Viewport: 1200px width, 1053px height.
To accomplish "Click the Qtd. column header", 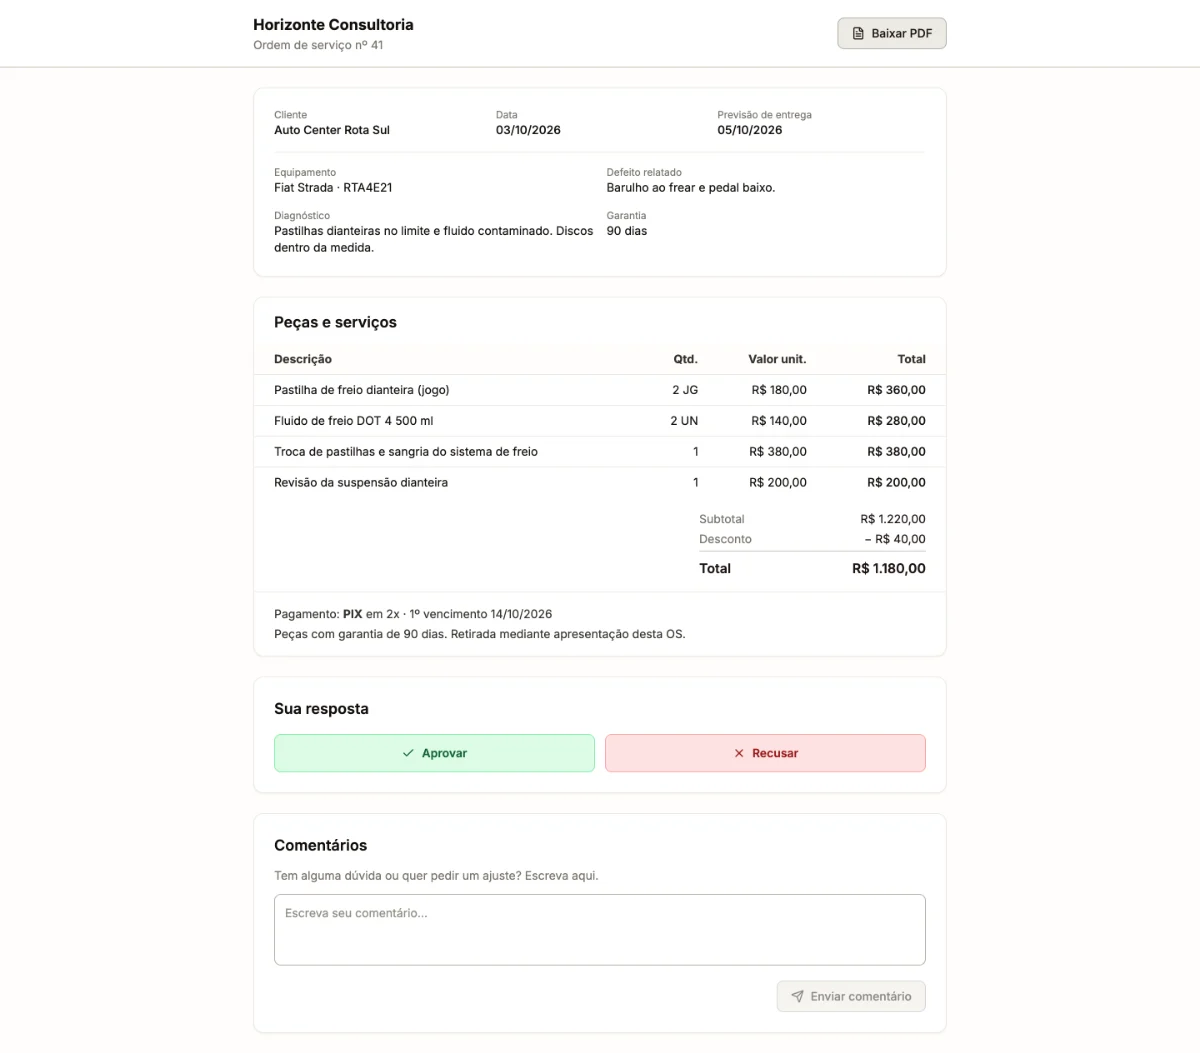I will point(685,359).
